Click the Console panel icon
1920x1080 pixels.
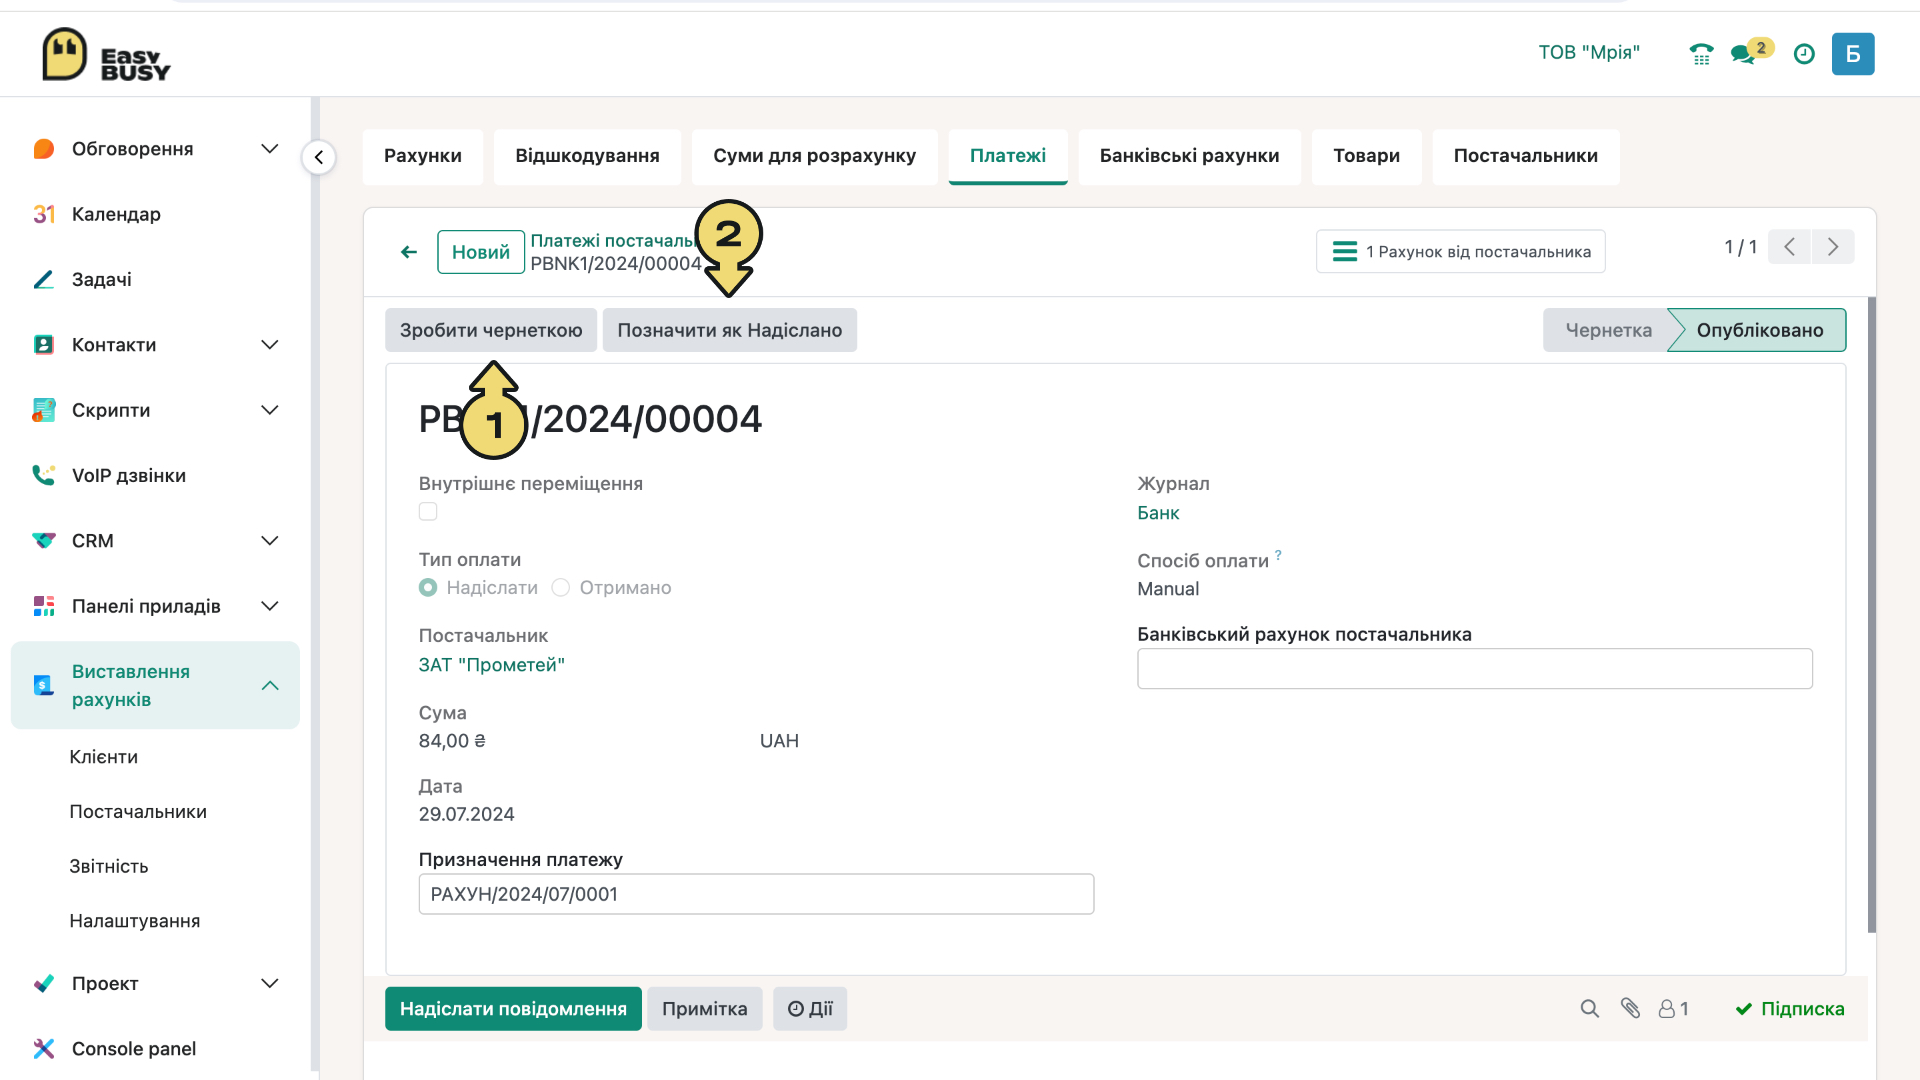point(44,1049)
